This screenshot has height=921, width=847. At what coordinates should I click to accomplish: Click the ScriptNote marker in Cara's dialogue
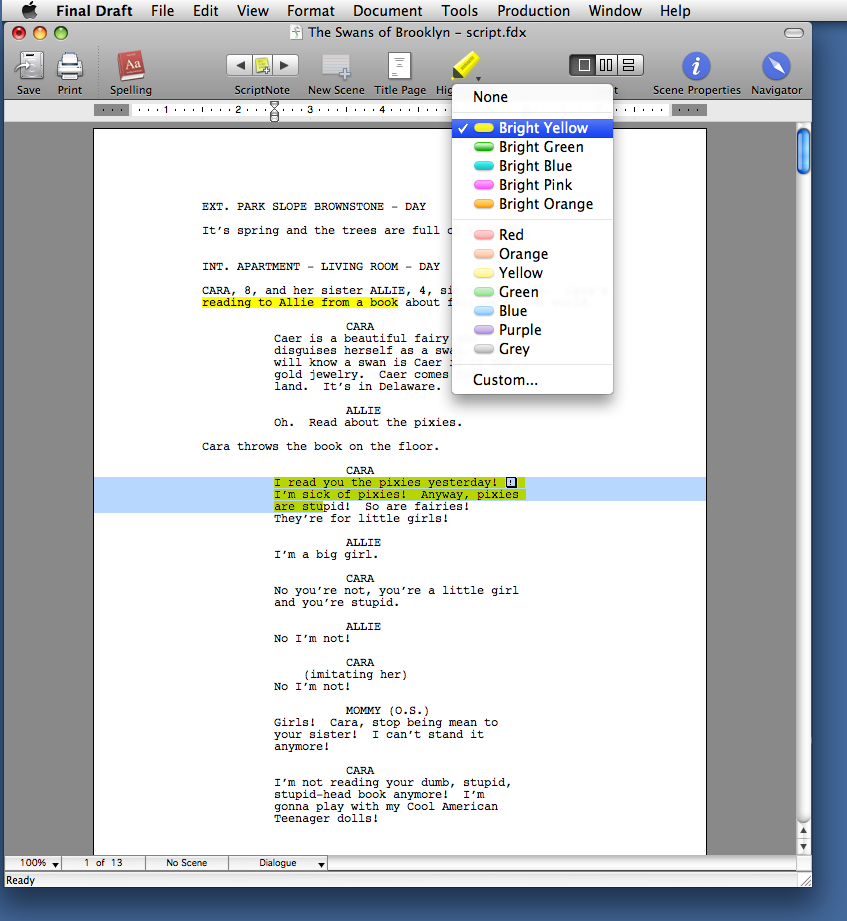point(511,482)
